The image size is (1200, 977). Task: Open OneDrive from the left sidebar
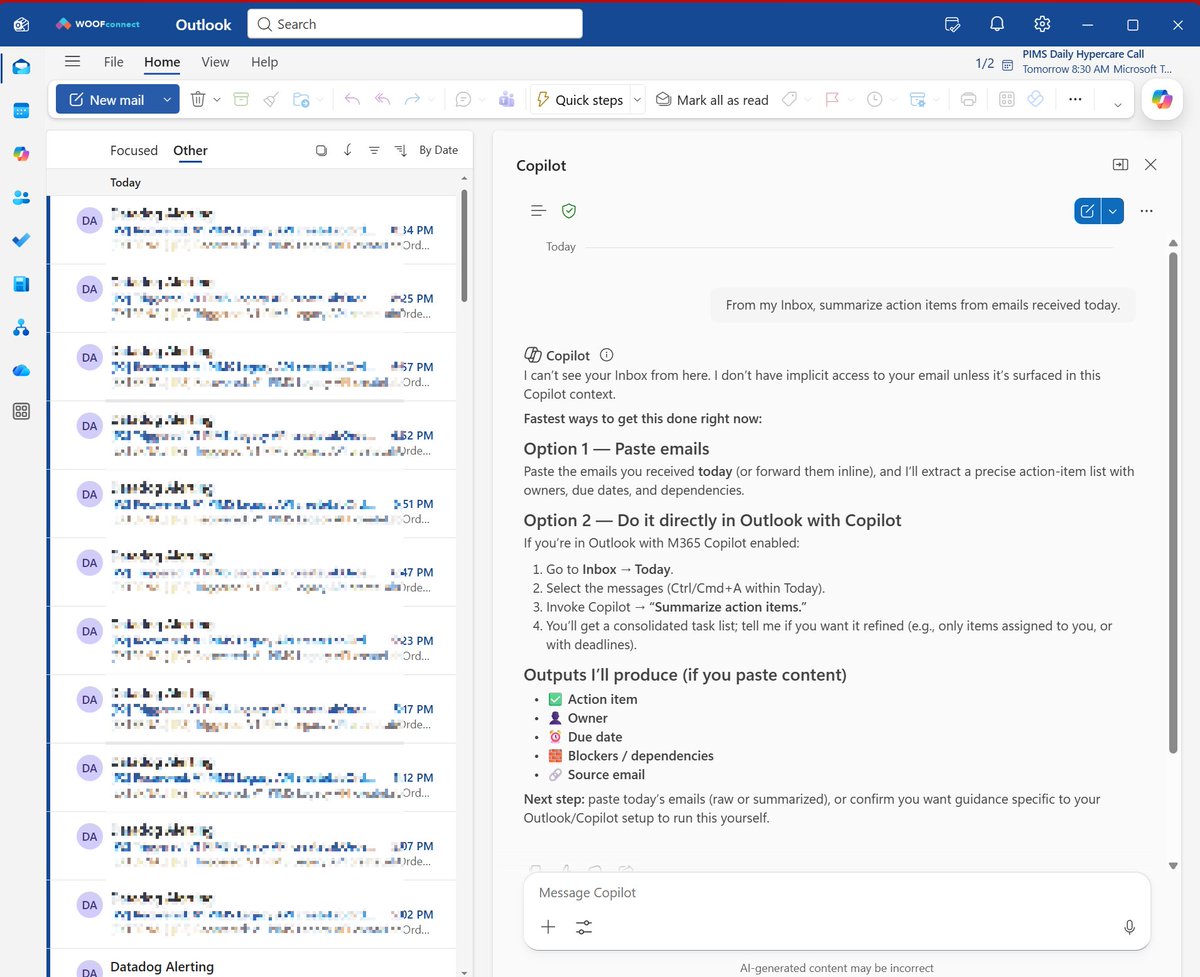point(21,370)
